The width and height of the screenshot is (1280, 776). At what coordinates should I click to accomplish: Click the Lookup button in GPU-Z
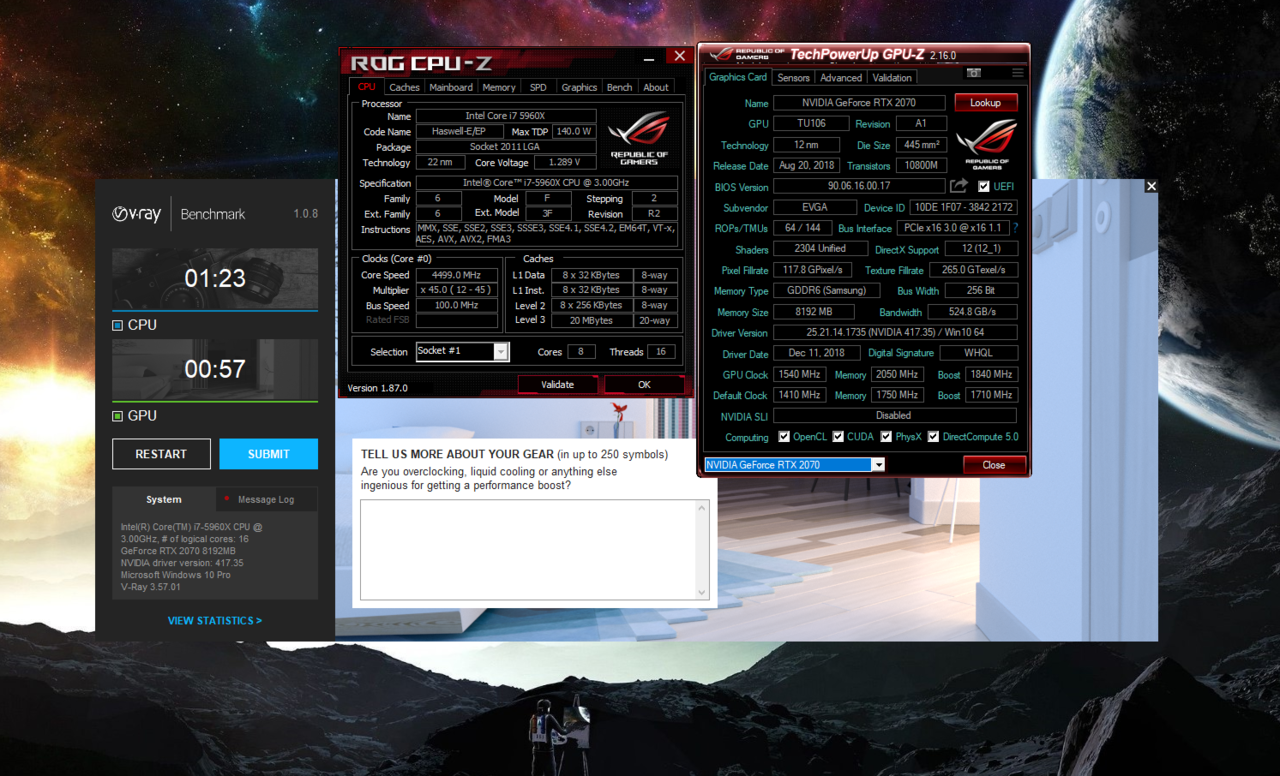click(985, 102)
